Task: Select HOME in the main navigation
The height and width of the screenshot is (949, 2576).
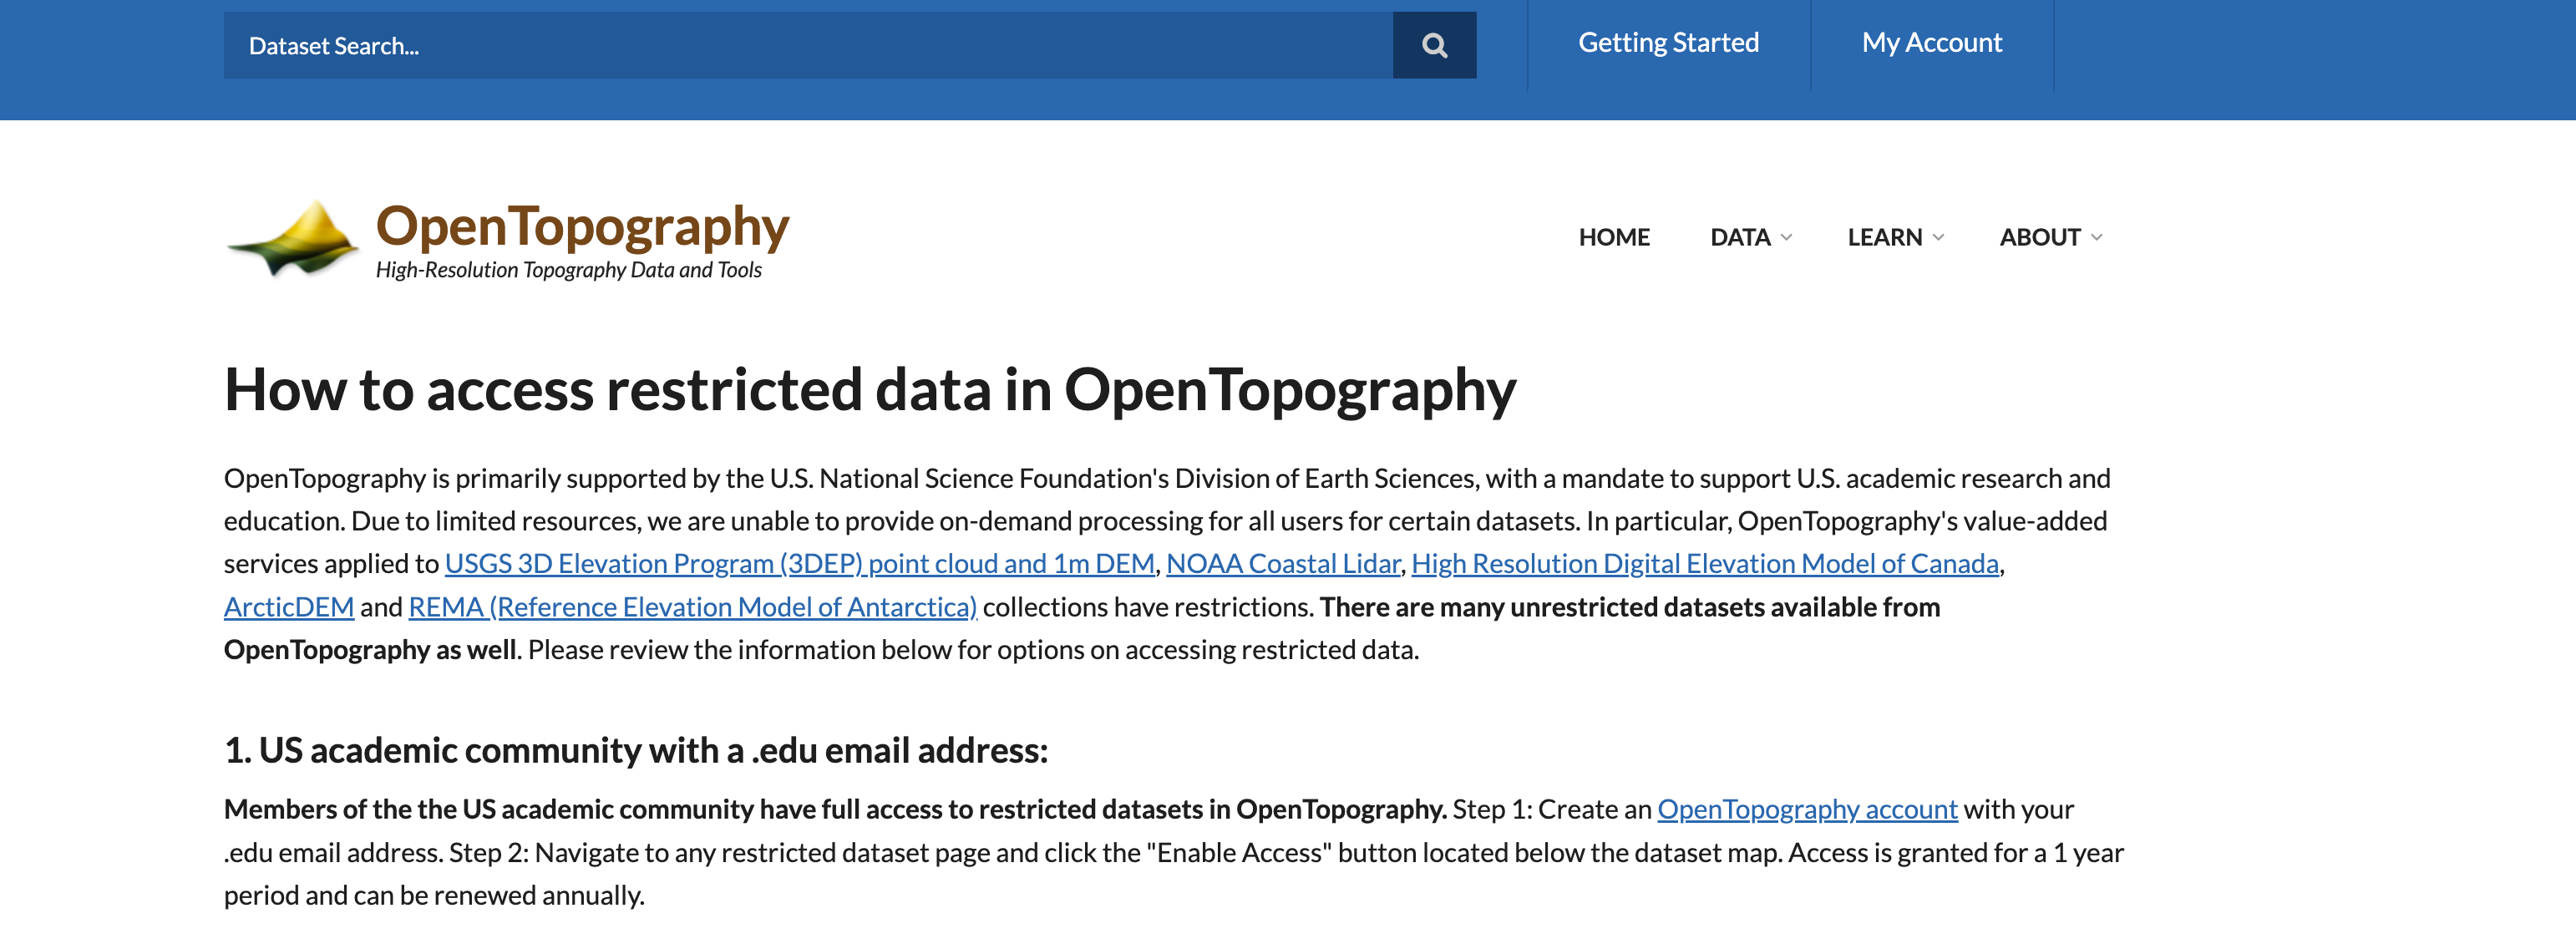Action: coord(1614,237)
